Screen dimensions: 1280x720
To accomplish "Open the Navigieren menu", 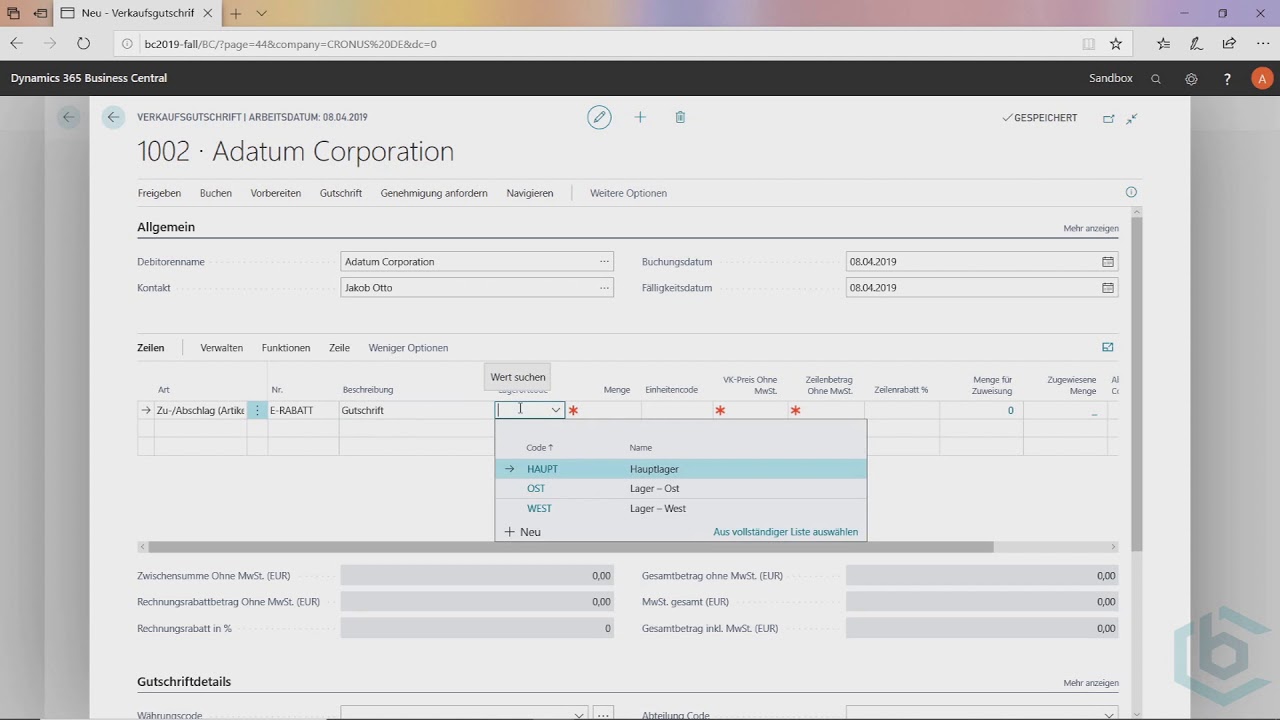I will click(530, 193).
